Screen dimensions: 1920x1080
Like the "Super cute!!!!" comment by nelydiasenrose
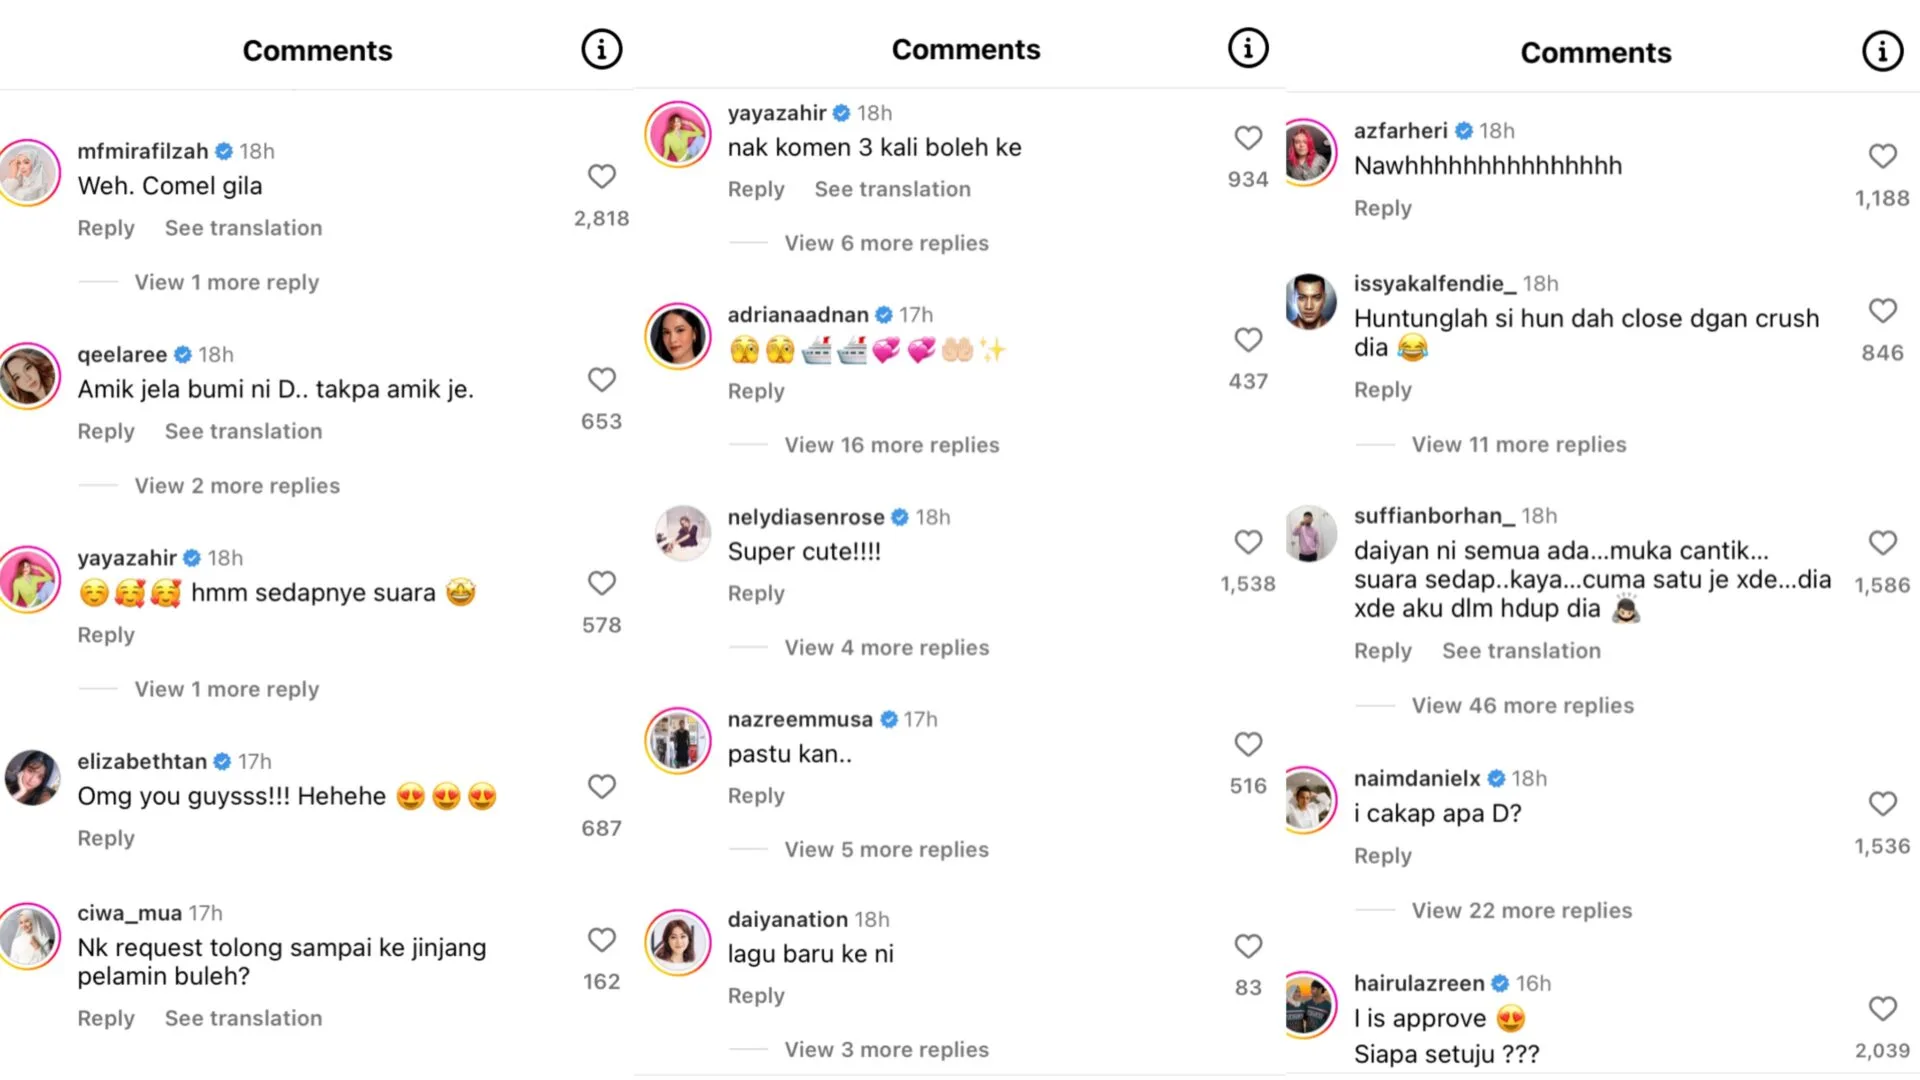1248,542
